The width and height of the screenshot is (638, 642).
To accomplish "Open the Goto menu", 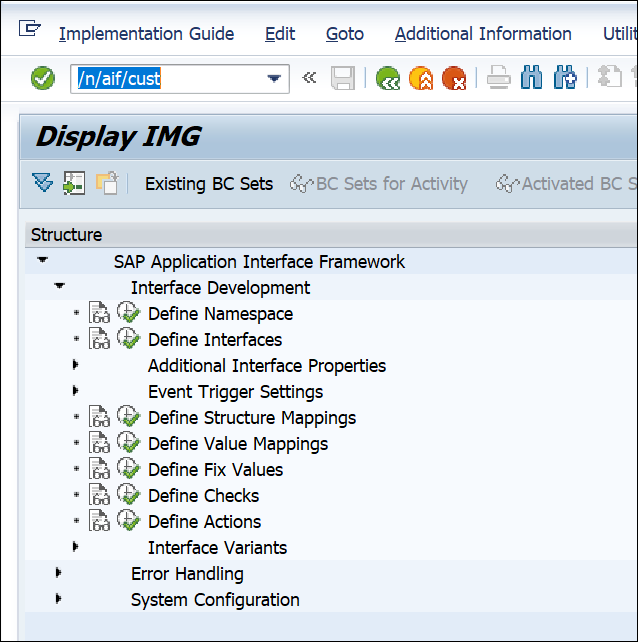I will click(x=345, y=34).
